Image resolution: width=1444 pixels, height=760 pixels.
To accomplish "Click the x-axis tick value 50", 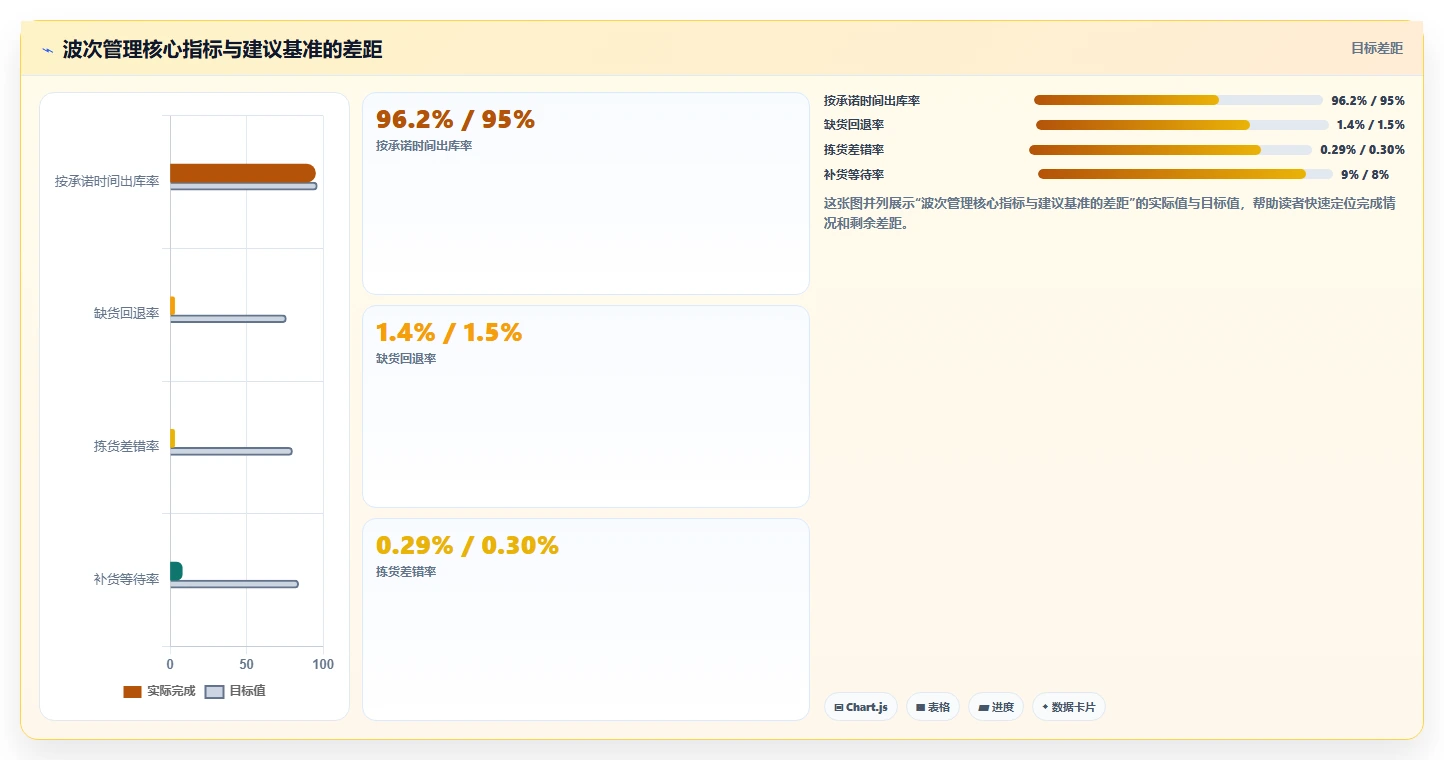I will click(x=246, y=664).
